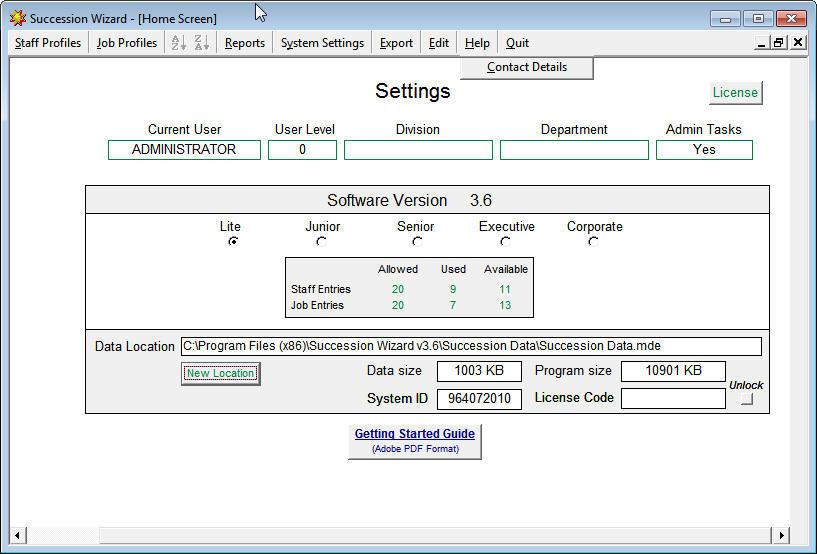Toggle the Unlock checkbox
817x554 pixels.
(747, 399)
